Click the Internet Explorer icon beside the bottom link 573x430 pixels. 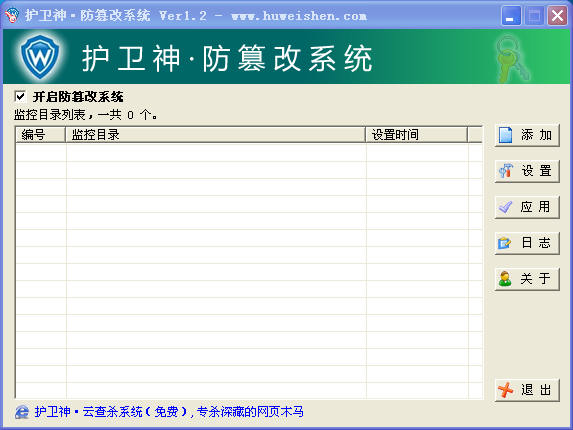pyautogui.click(x=22, y=412)
